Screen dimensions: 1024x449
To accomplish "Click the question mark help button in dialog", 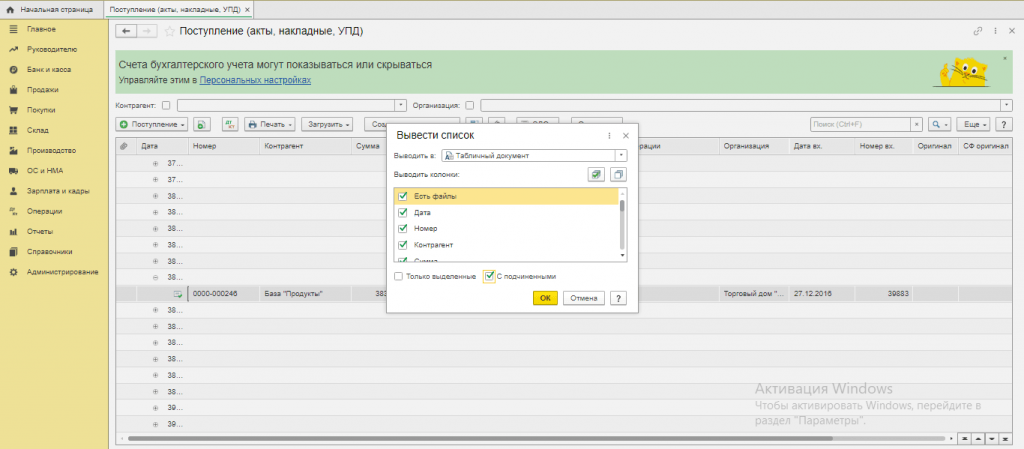I will 618,298.
